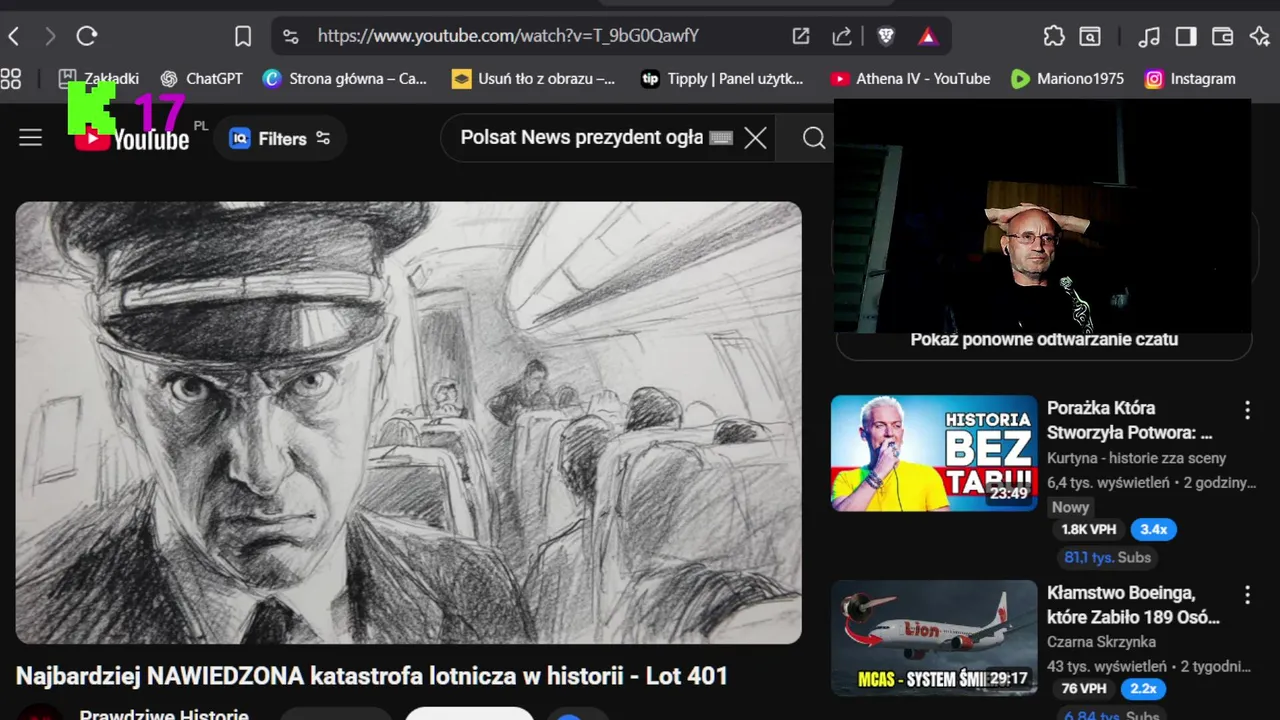
Task: Open video titled Kłamstwo Boeinga
Action: point(1133,605)
